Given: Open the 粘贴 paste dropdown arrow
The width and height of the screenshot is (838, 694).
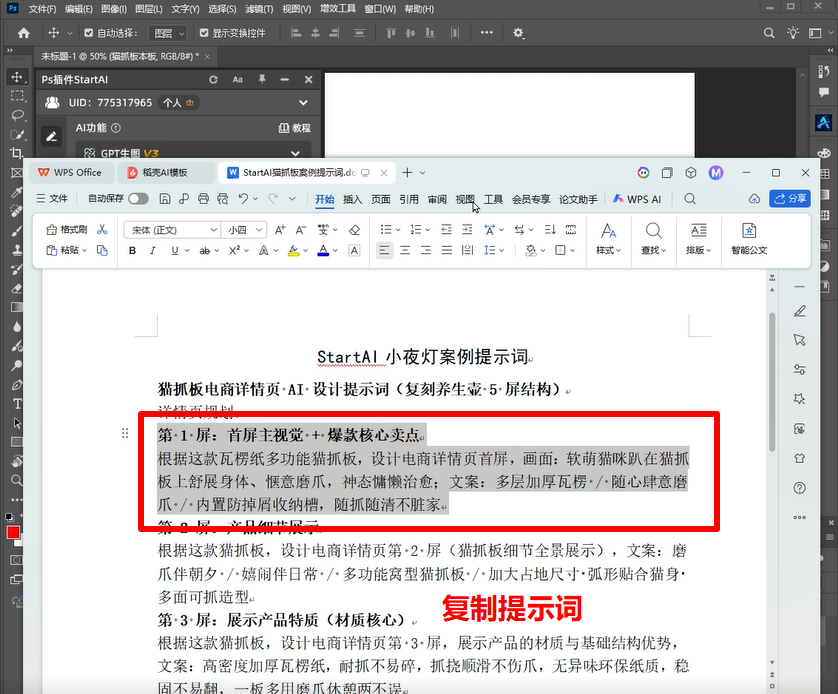Looking at the screenshot, I should click(x=84, y=251).
